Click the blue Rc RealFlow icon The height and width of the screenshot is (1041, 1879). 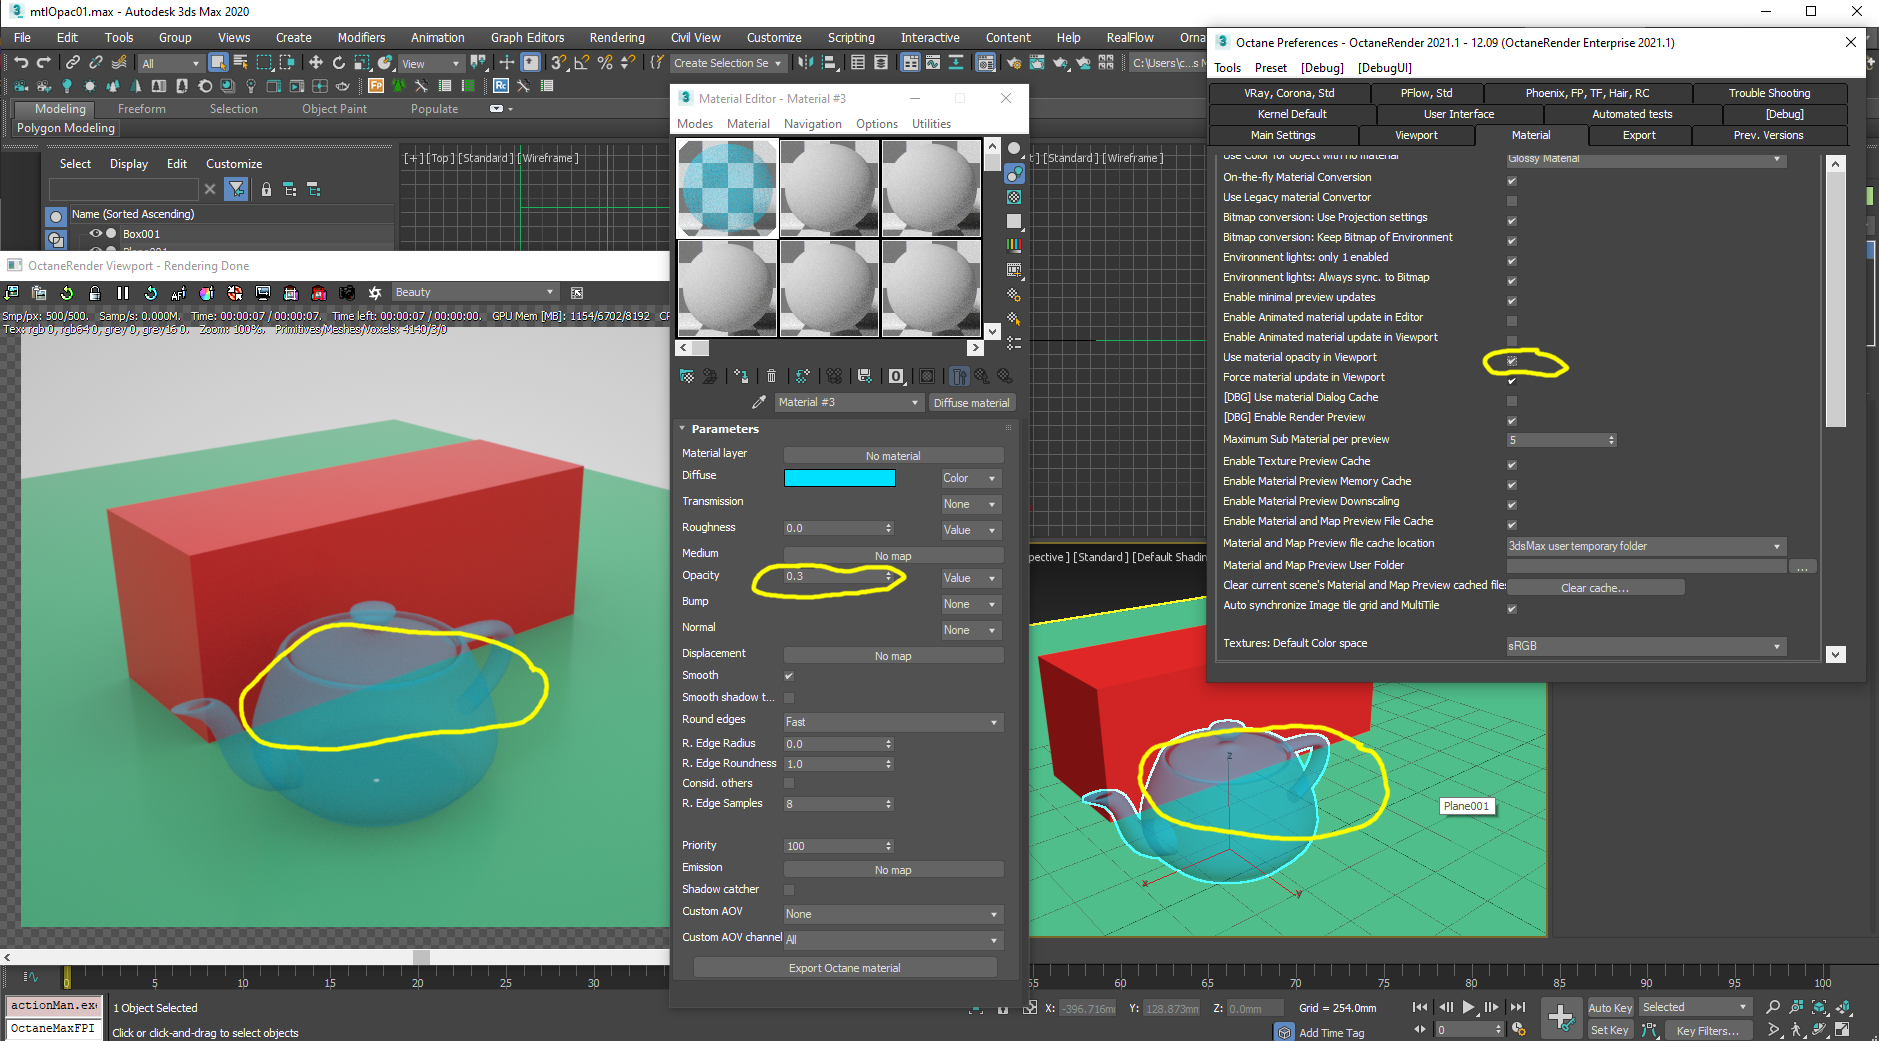coord(501,86)
